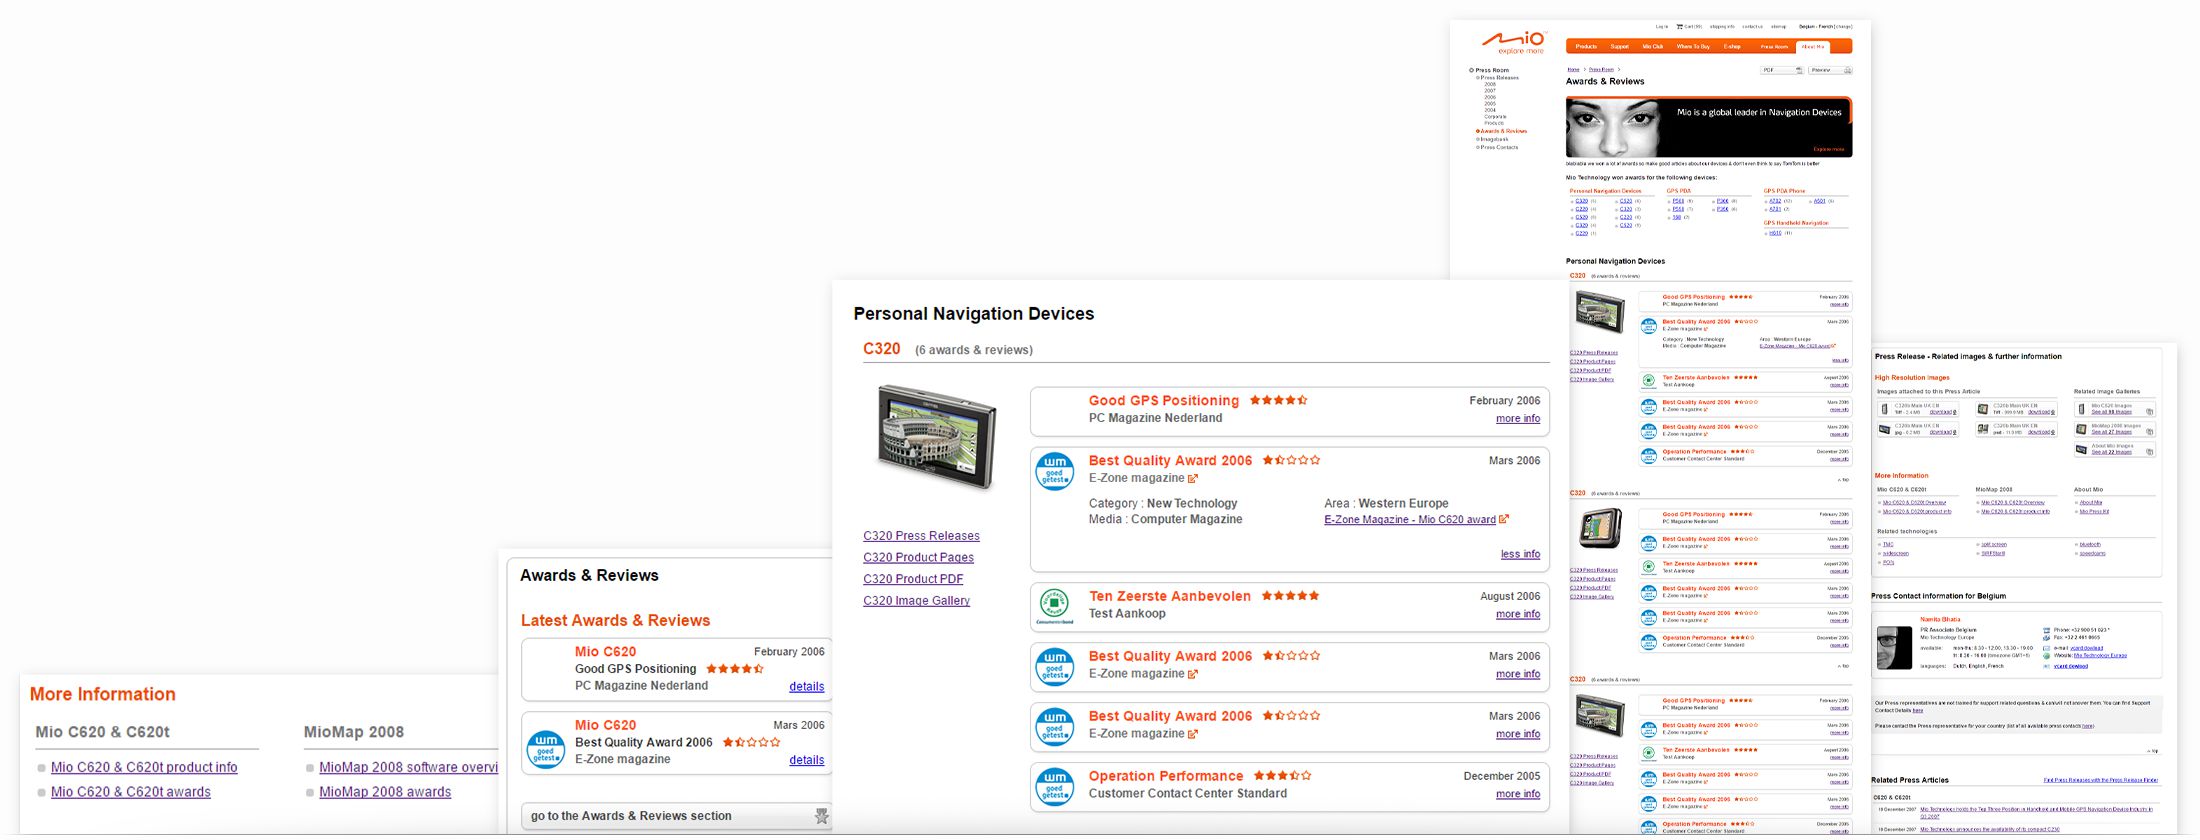The height and width of the screenshot is (840, 2200).
Task: Expand more info for Operation Performance
Action: click(x=1517, y=794)
